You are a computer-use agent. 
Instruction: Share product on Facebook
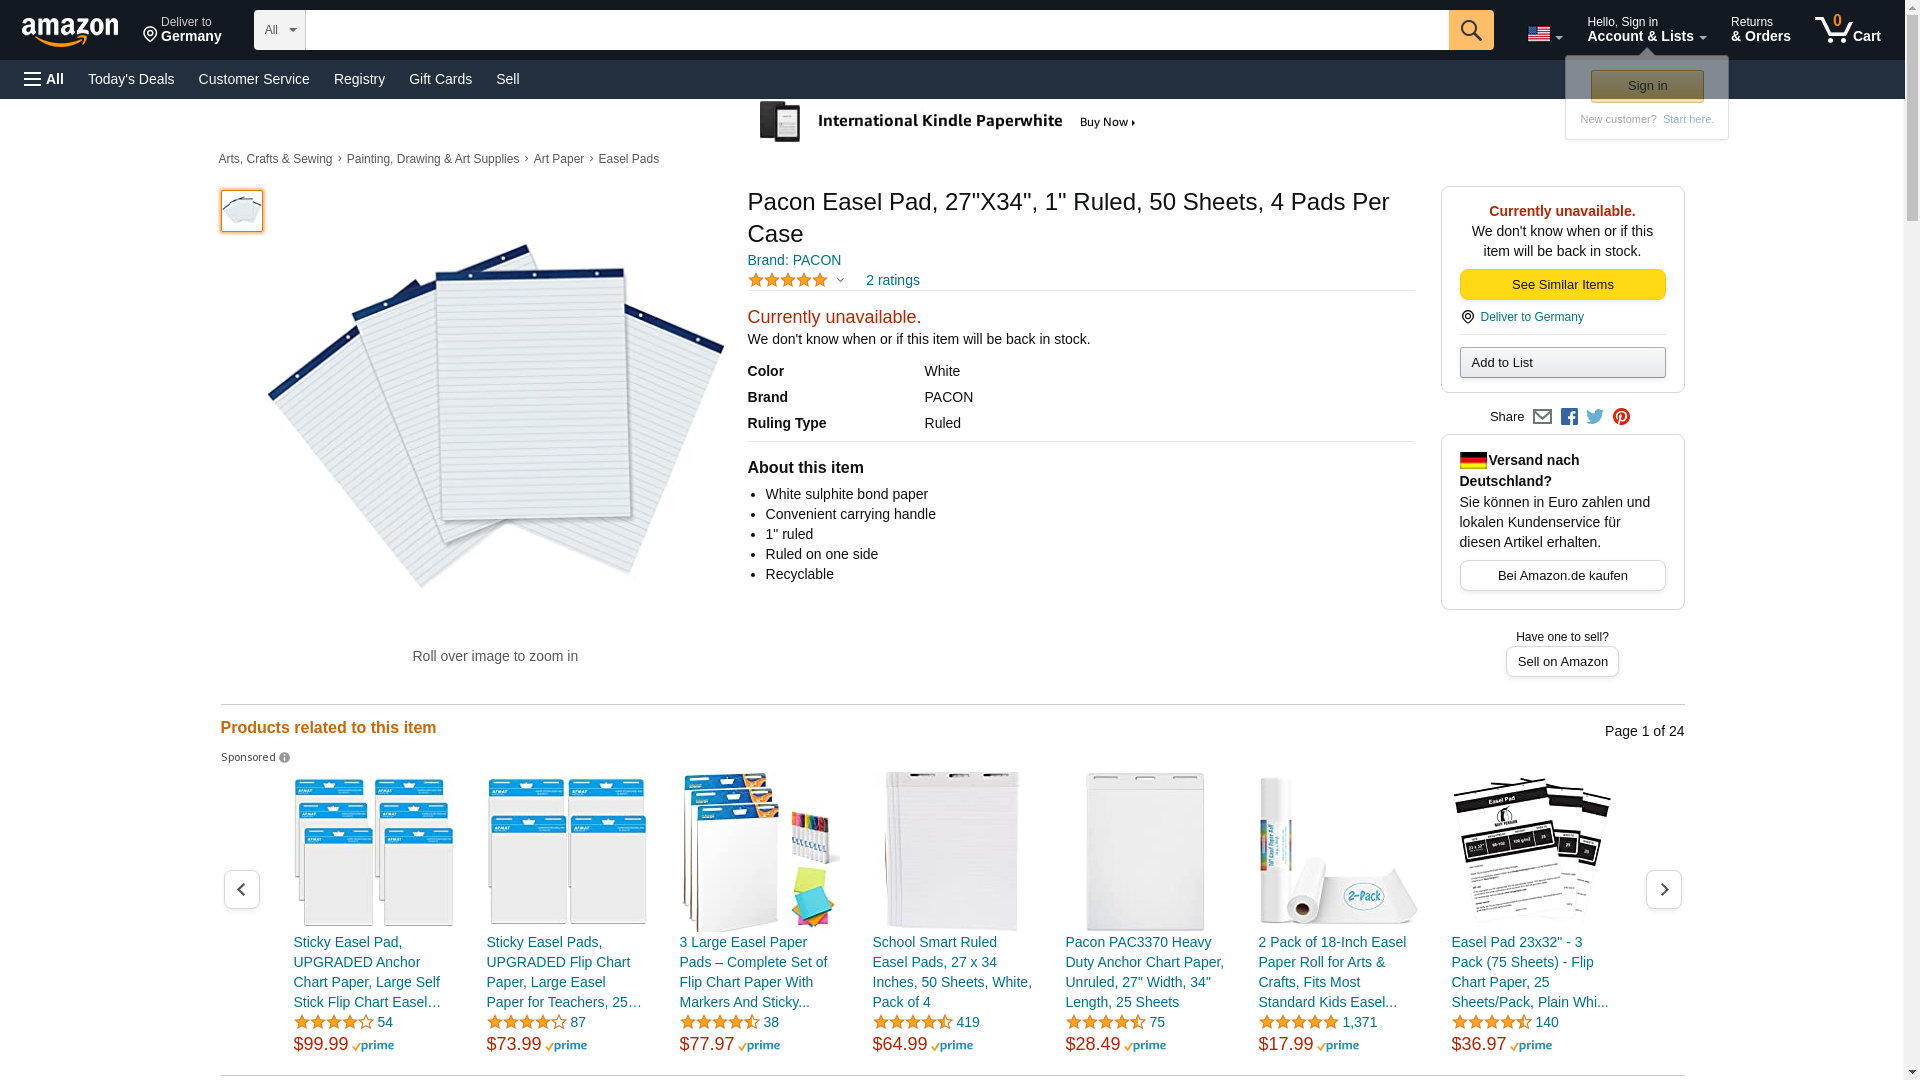click(1569, 417)
